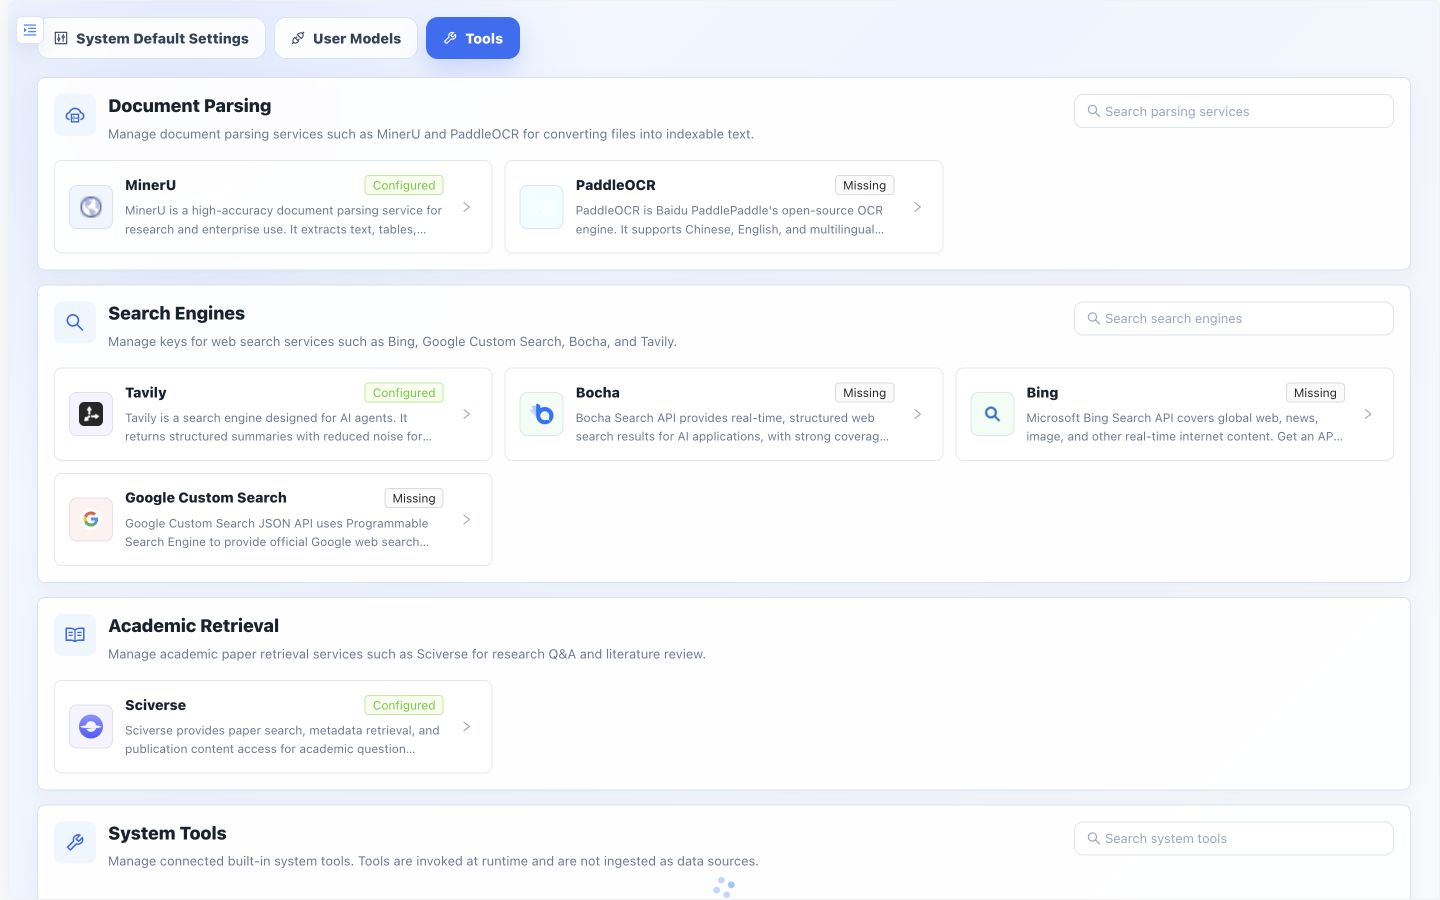Click the MinerU description text
The width and height of the screenshot is (1440, 900).
click(x=283, y=220)
